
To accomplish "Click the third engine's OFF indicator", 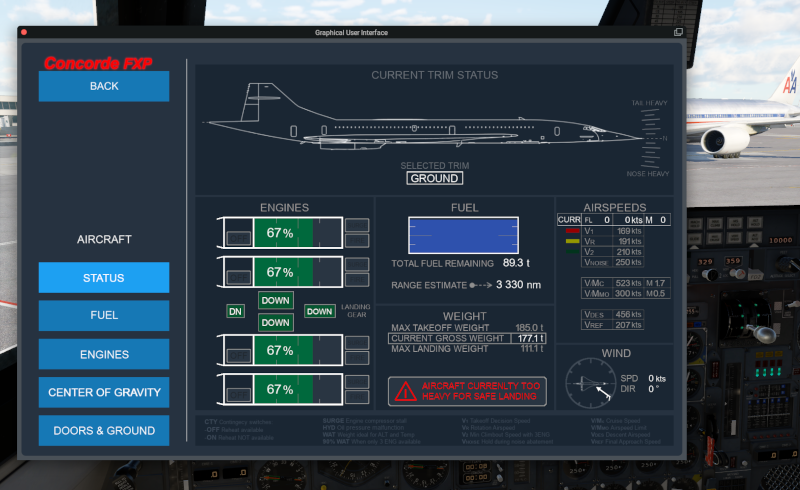I will [x=238, y=355].
